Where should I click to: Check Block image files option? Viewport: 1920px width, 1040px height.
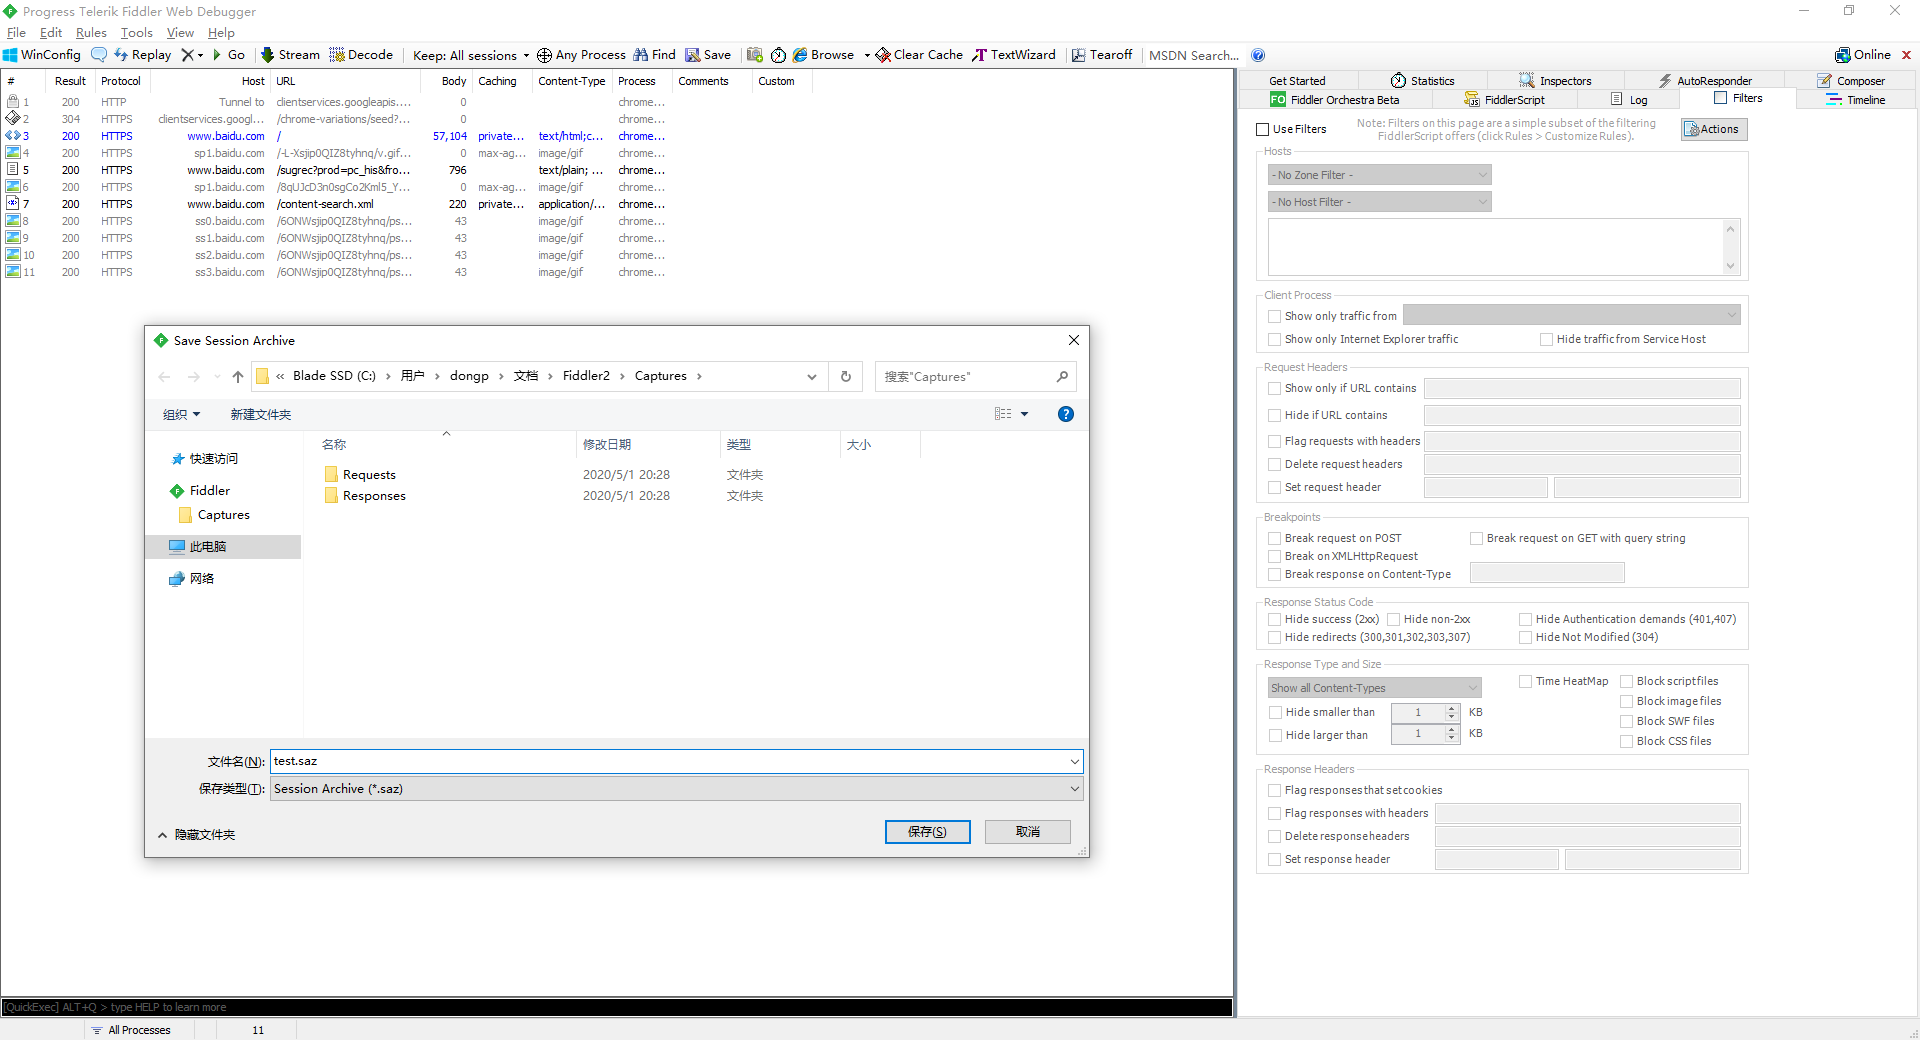[x=1626, y=702]
